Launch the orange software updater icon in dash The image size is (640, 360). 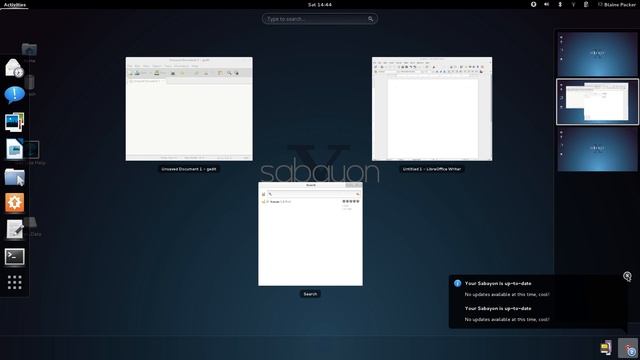click(14, 203)
